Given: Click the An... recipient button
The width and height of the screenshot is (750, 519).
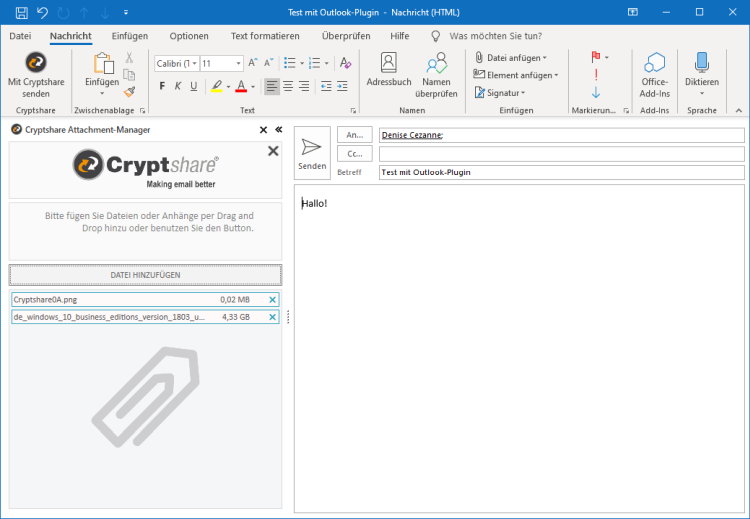Looking at the screenshot, I should (x=355, y=135).
